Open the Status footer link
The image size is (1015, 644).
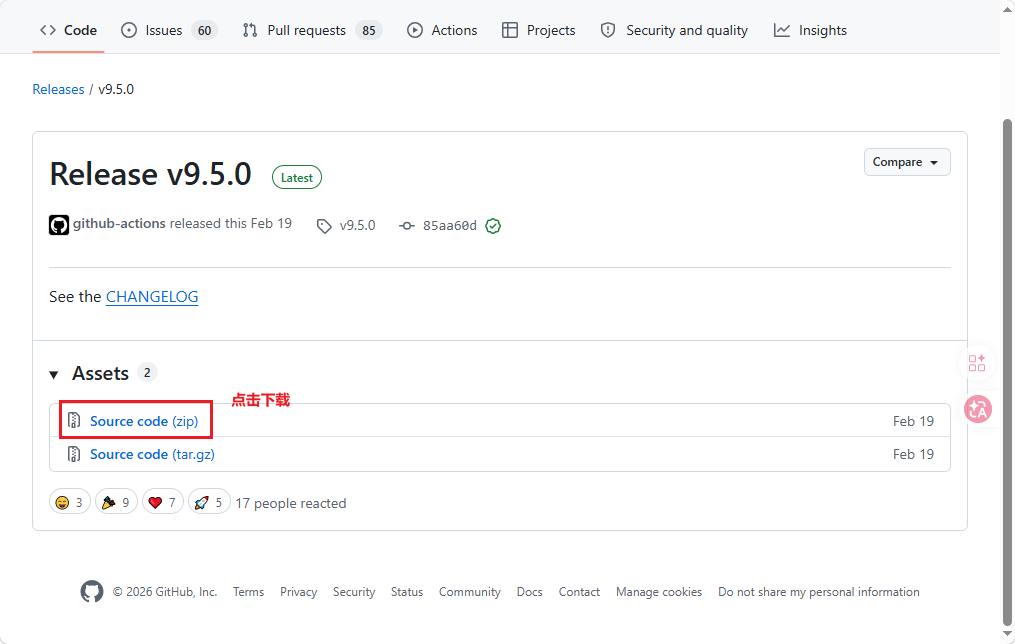point(407,592)
